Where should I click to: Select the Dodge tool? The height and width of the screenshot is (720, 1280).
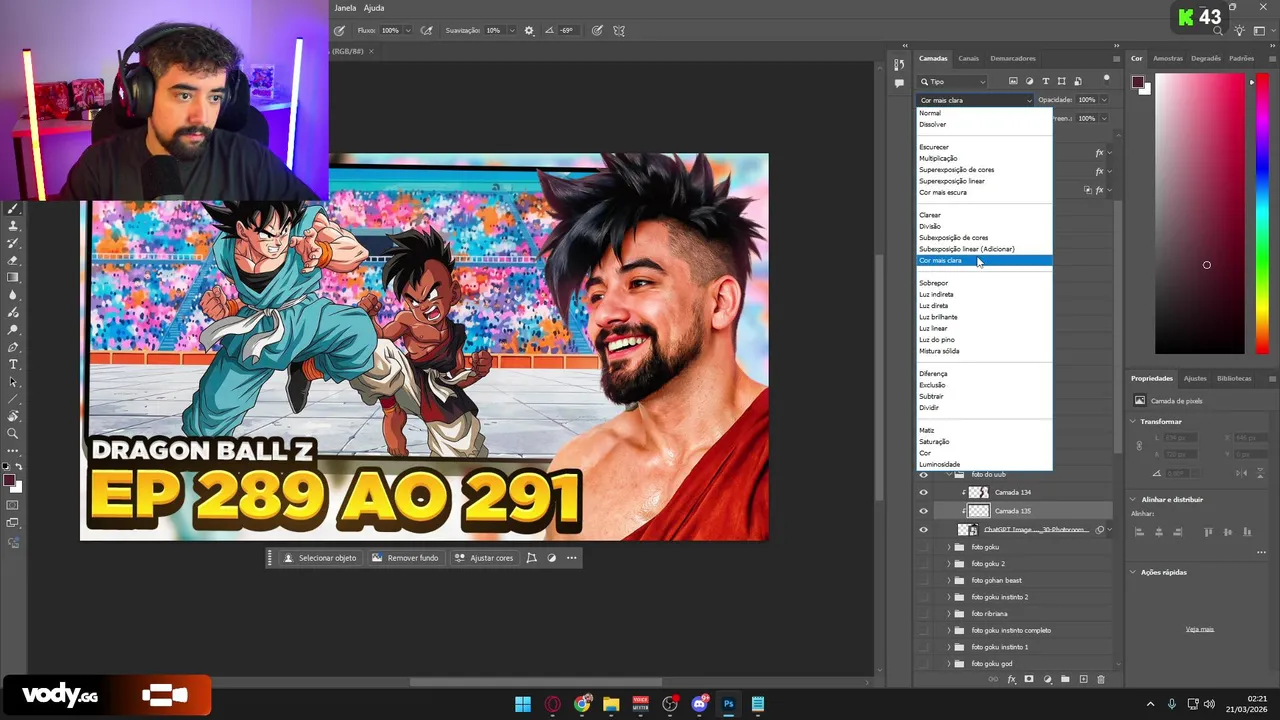point(13,329)
